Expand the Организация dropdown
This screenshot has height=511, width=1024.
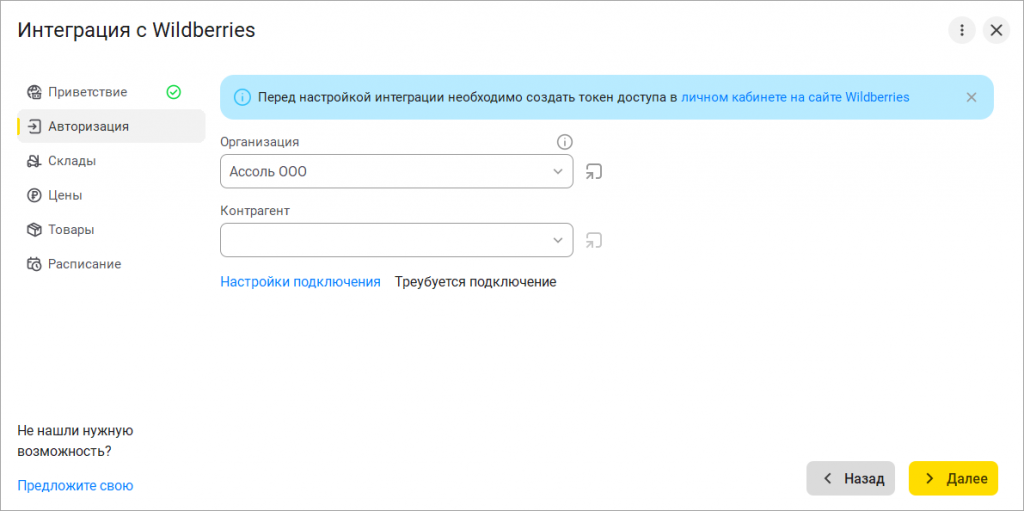point(396,172)
